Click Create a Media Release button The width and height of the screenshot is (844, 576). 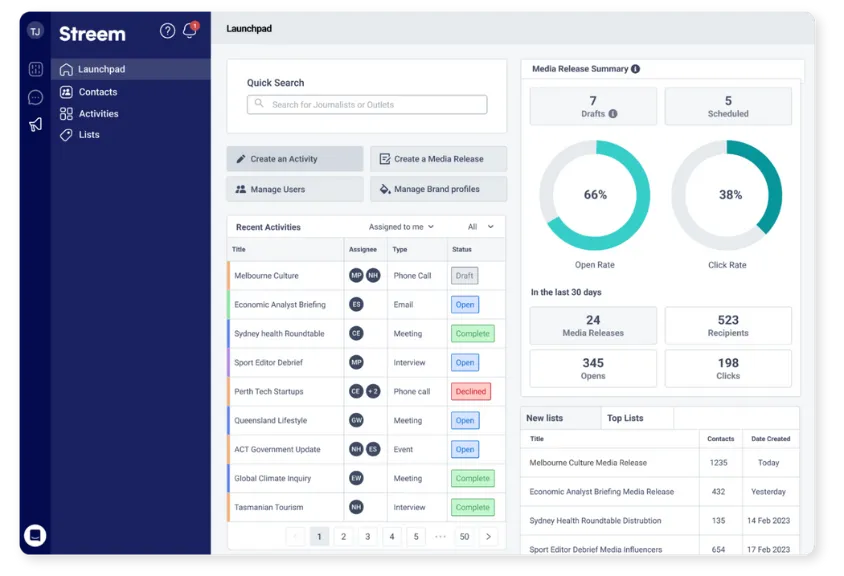point(439,159)
